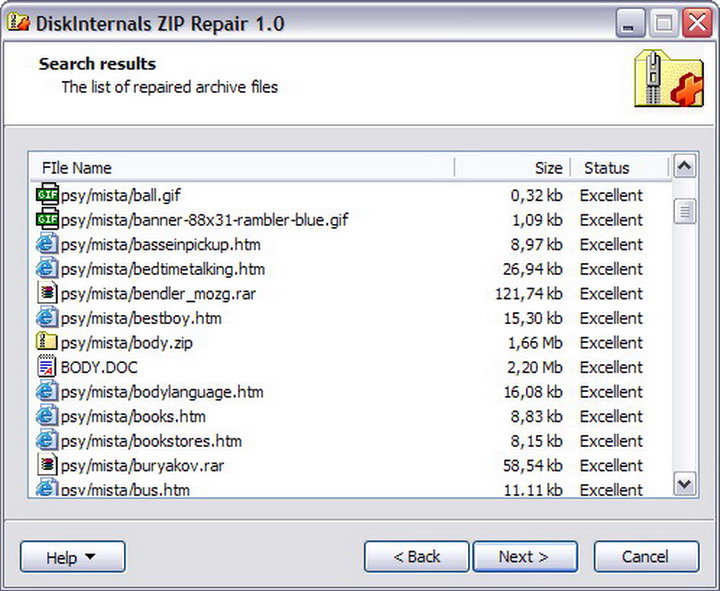
Task: Select psy/mista/bookstores.htm file name
Action: [151, 441]
